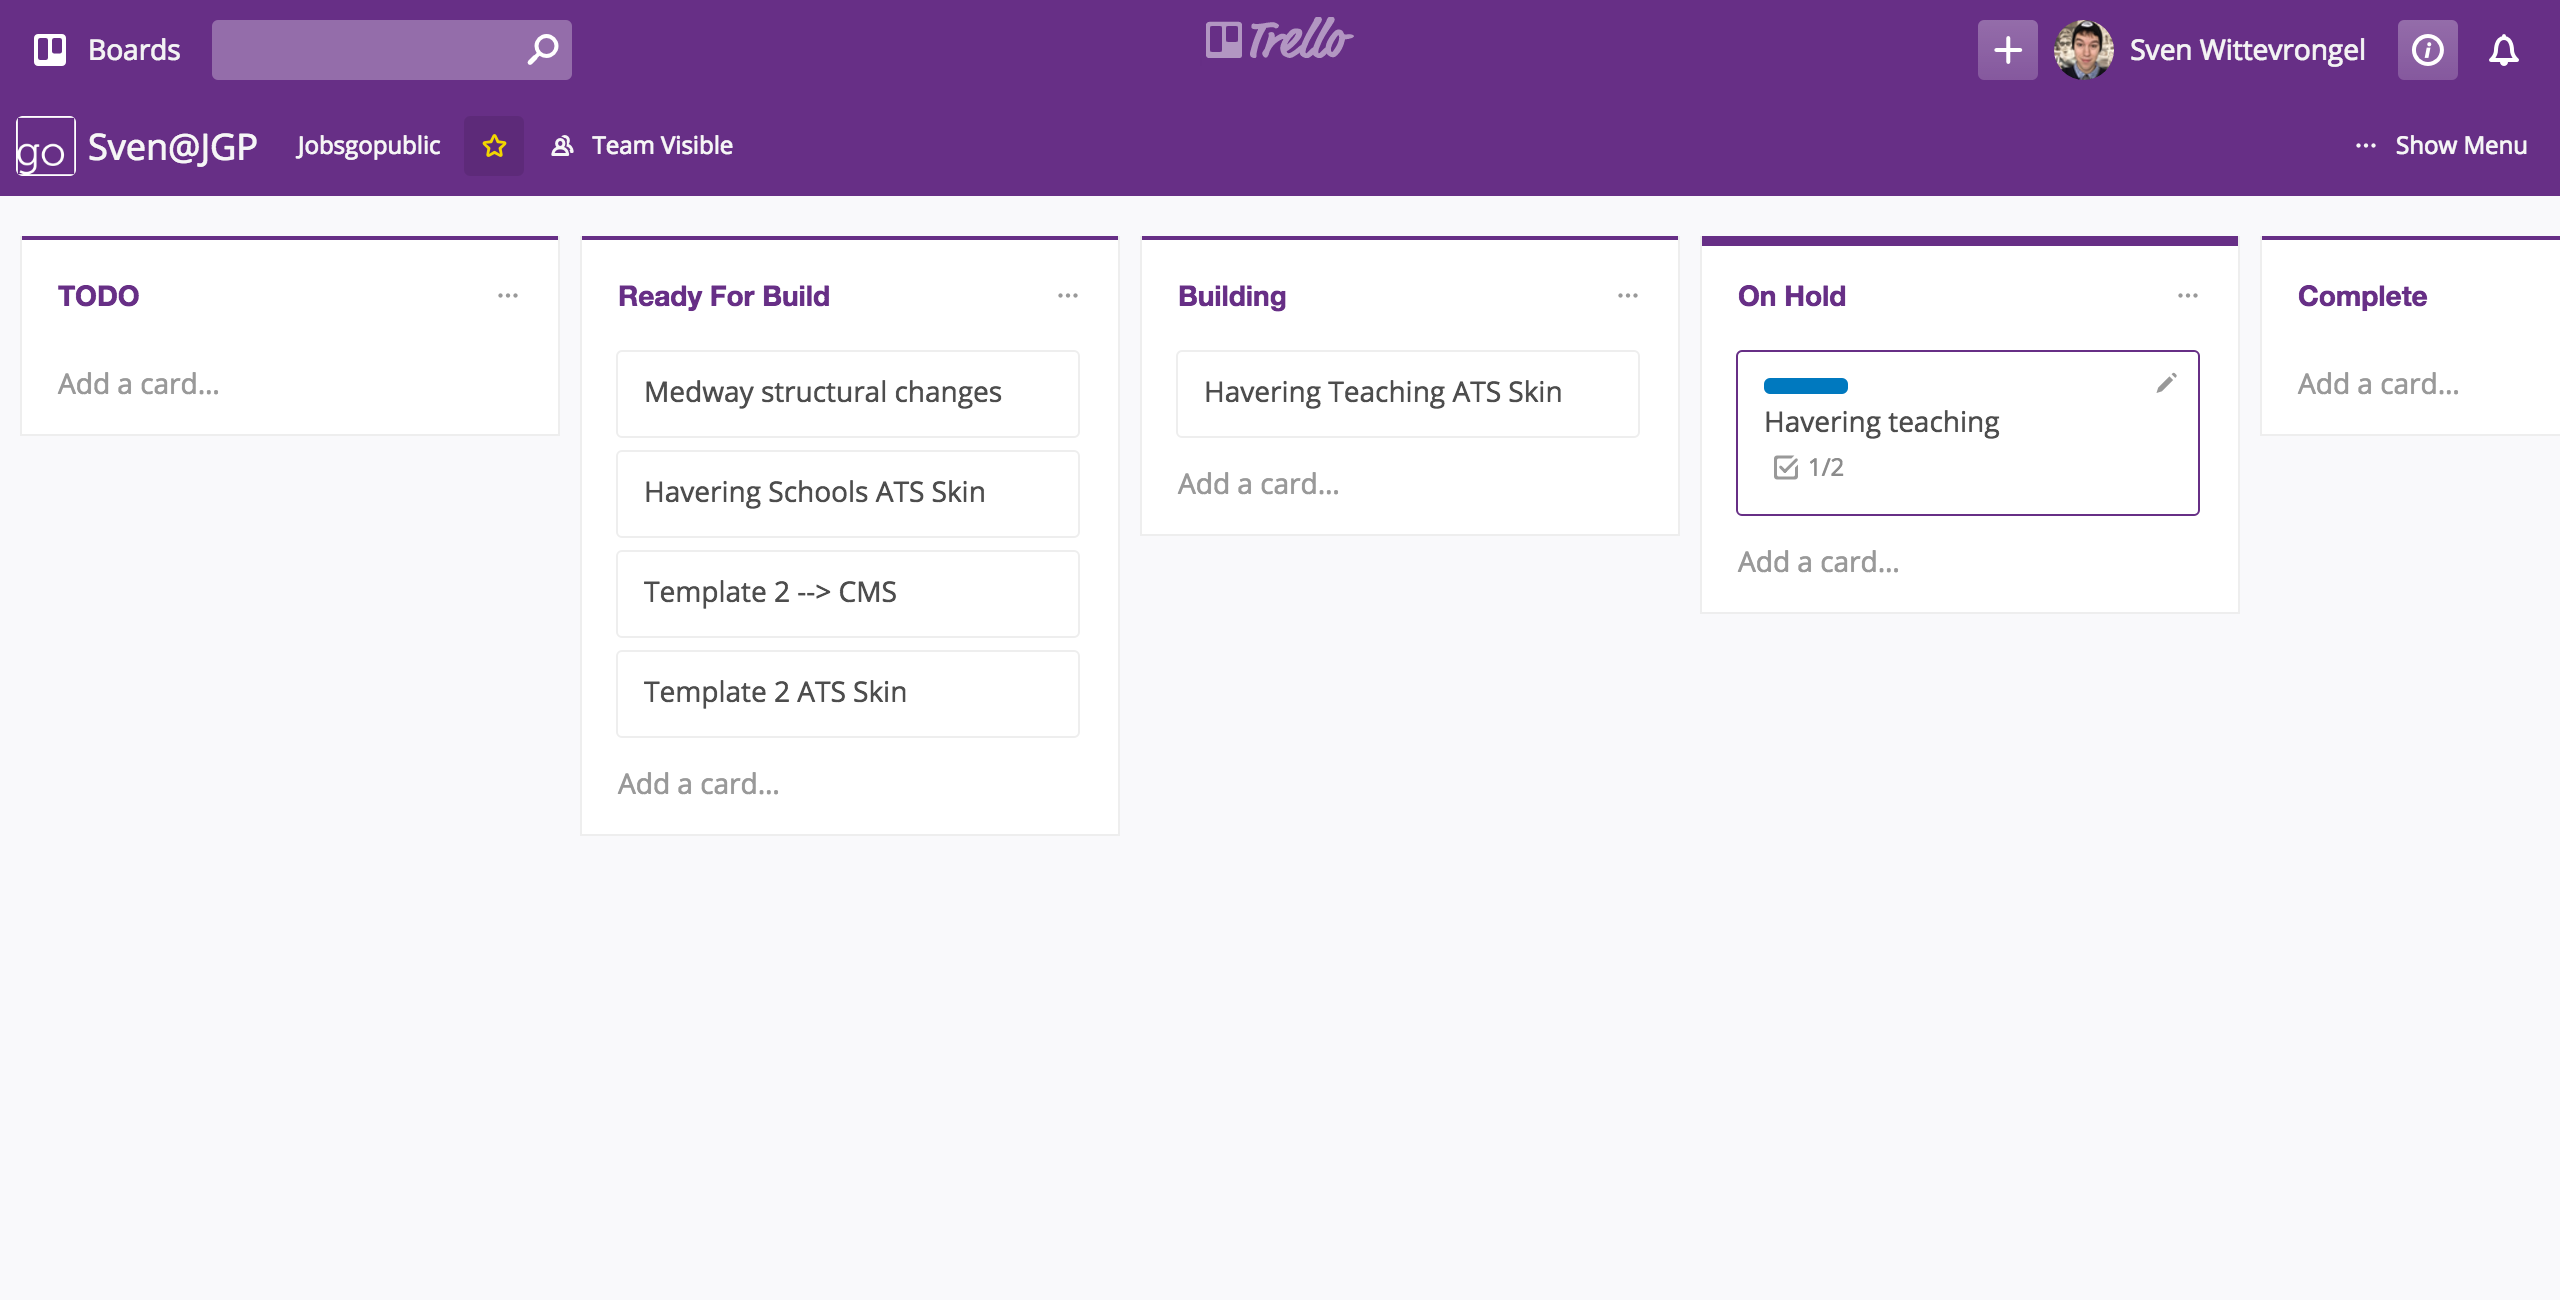Add a card to Ready For Build
Screen dimensions: 2560x1300
pyautogui.click(x=699, y=784)
